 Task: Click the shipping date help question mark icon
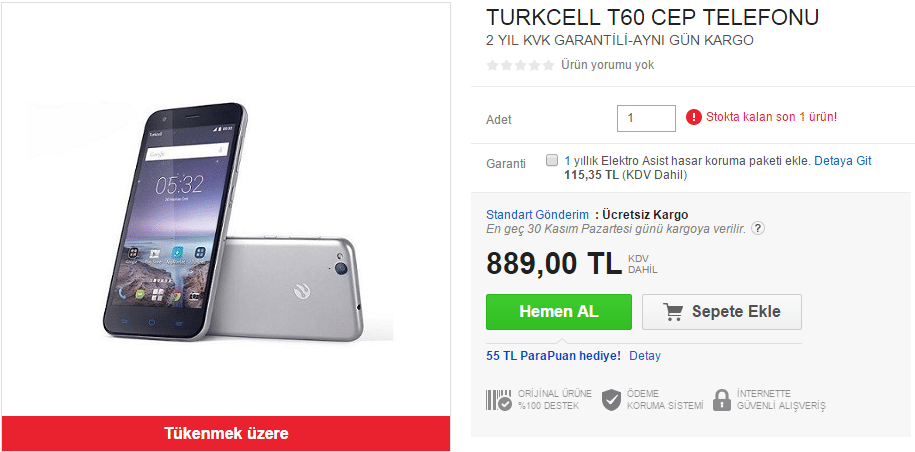[x=758, y=229]
